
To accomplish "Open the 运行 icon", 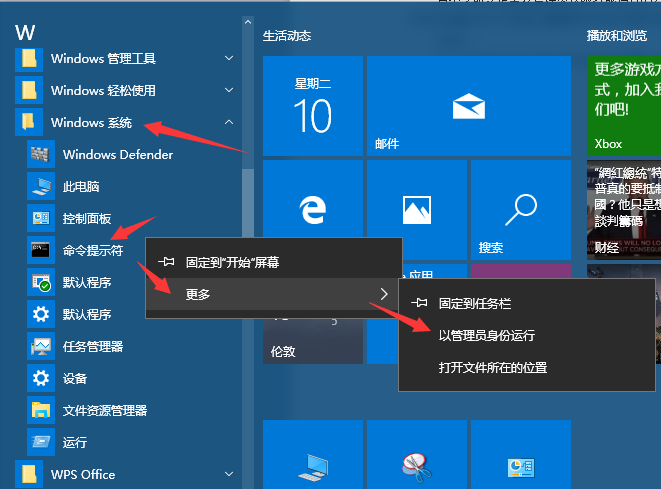I will coord(41,443).
